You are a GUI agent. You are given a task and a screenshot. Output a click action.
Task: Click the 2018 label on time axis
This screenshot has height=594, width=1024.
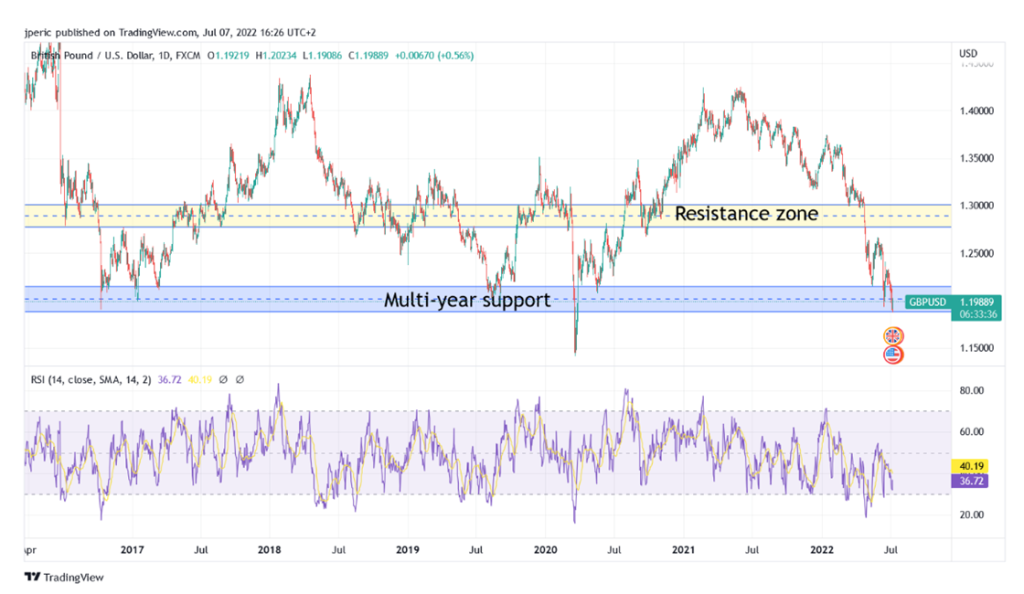268,549
